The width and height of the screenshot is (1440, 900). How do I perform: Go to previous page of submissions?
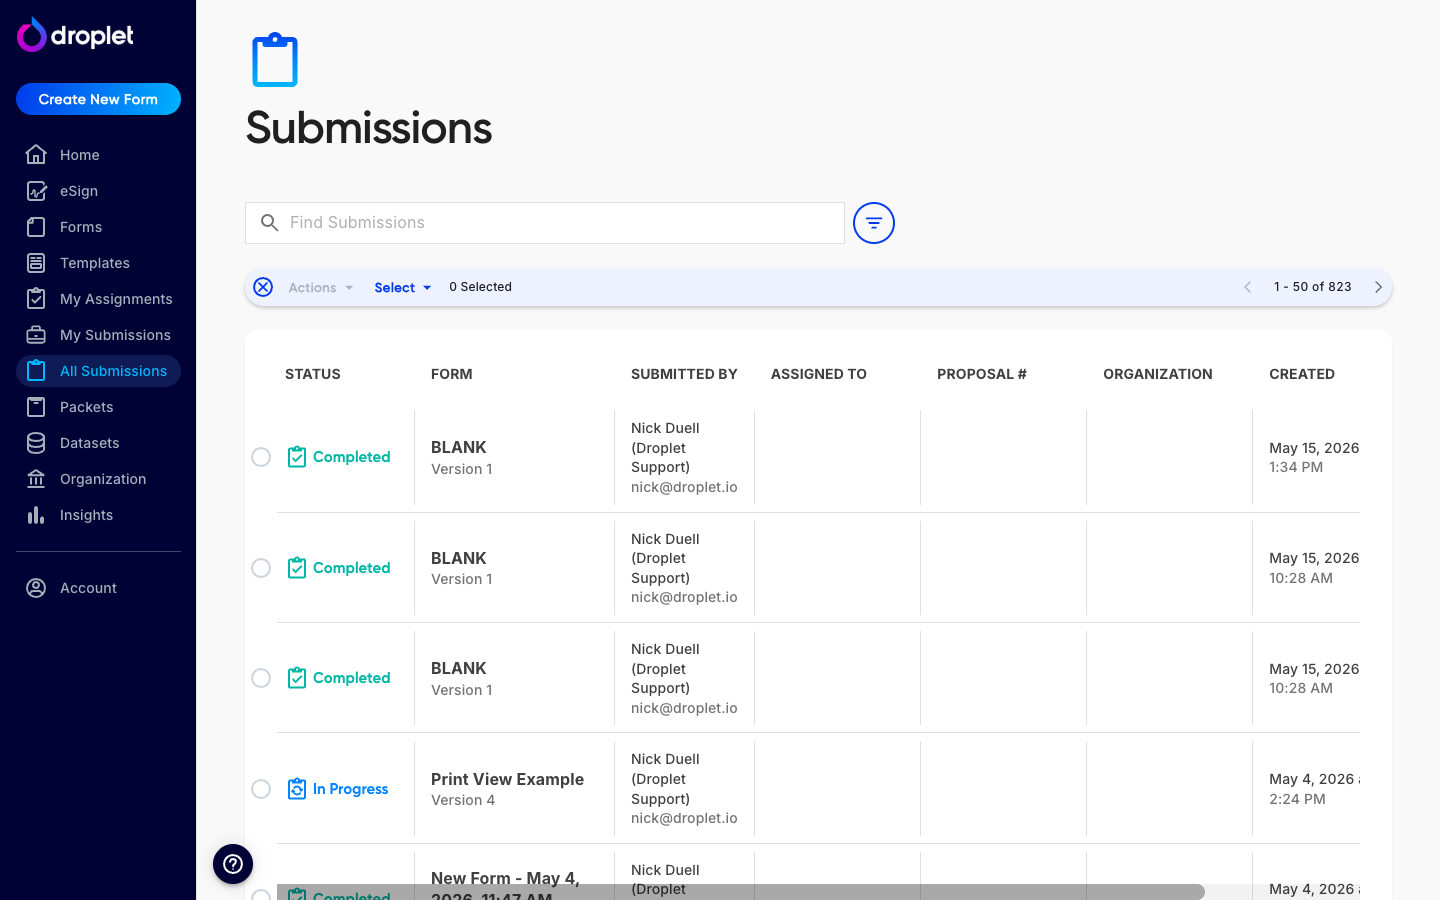click(x=1247, y=287)
